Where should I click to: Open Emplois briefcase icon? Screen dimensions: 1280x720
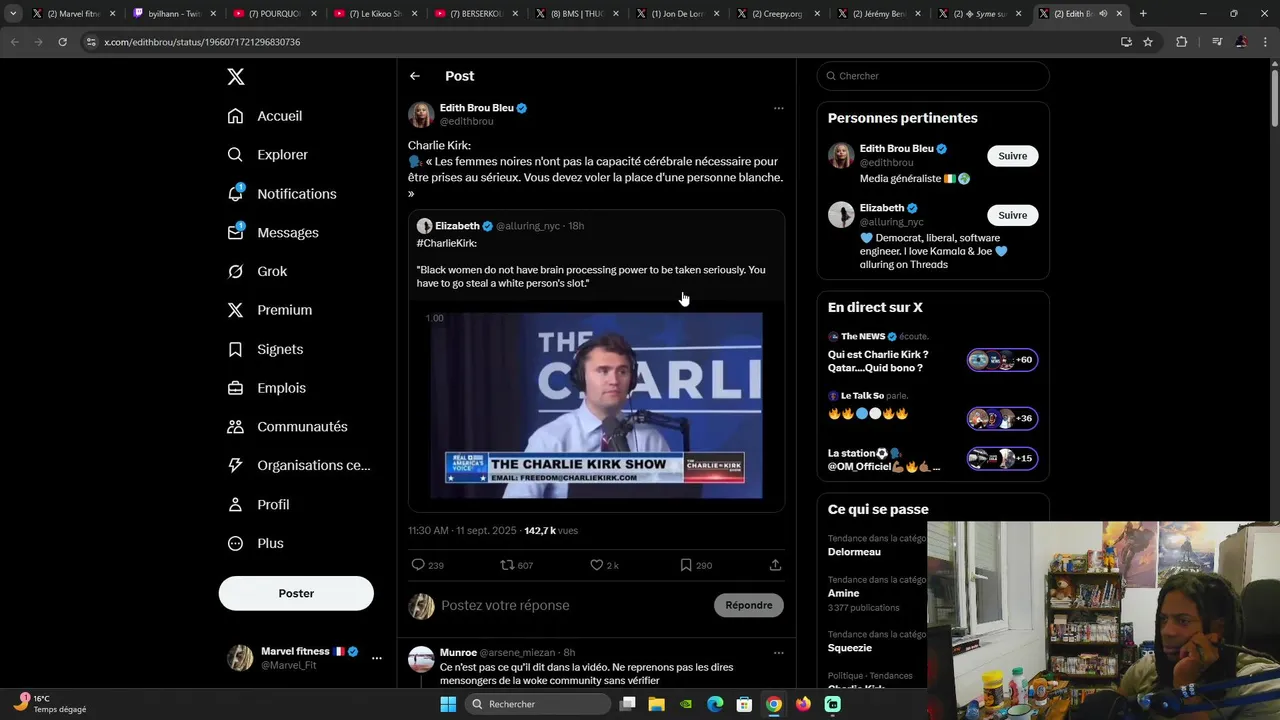click(235, 388)
